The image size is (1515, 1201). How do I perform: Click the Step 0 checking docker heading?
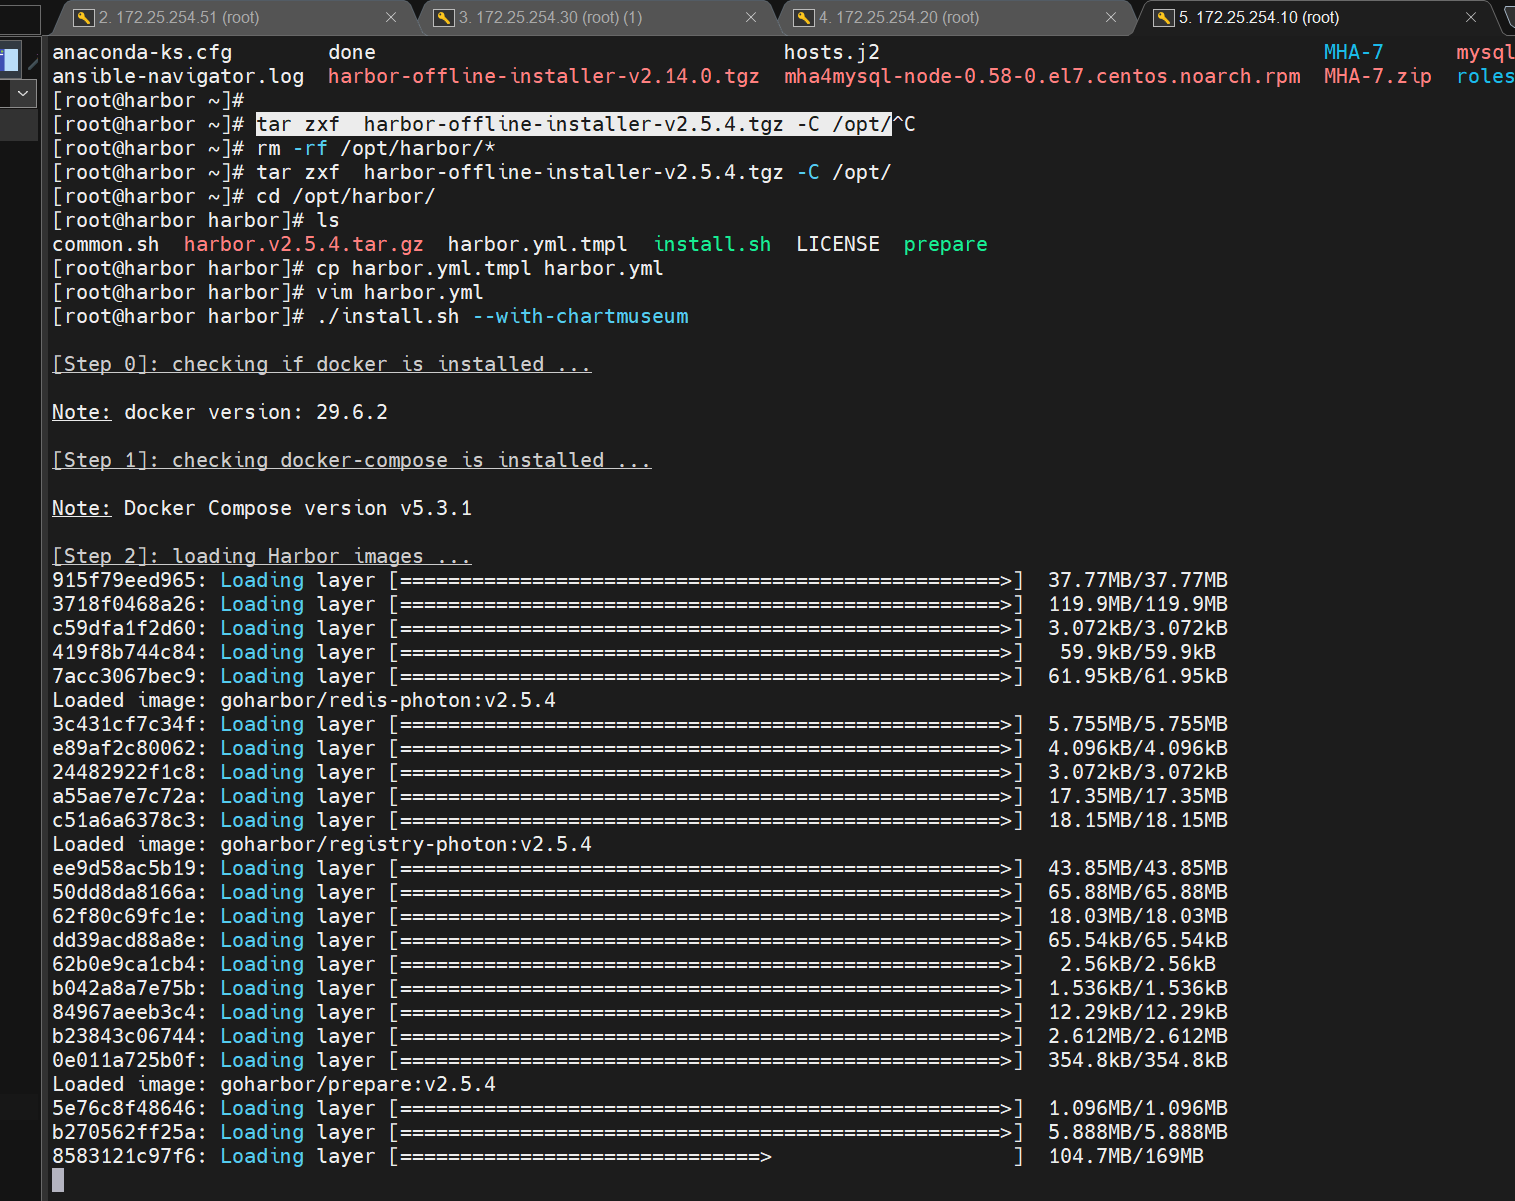322,364
